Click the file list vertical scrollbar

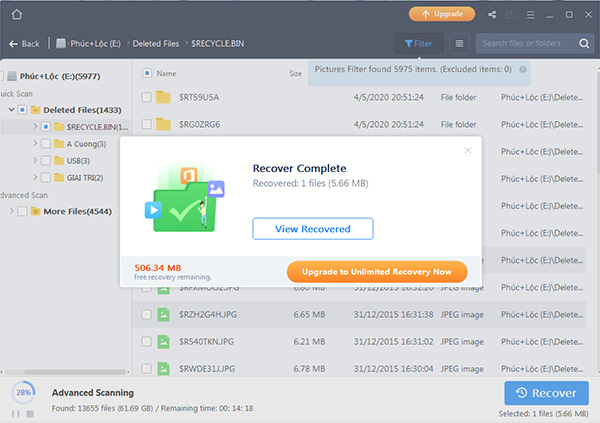[x=598, y=121]
